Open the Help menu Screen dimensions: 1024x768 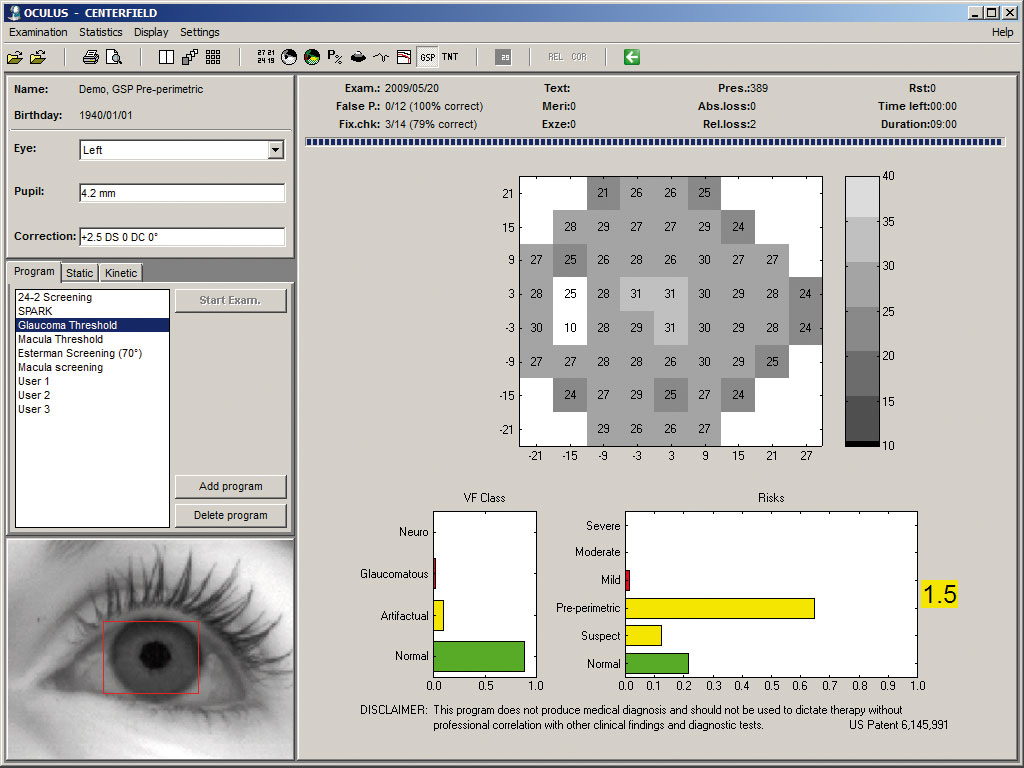click(1002, 32)
